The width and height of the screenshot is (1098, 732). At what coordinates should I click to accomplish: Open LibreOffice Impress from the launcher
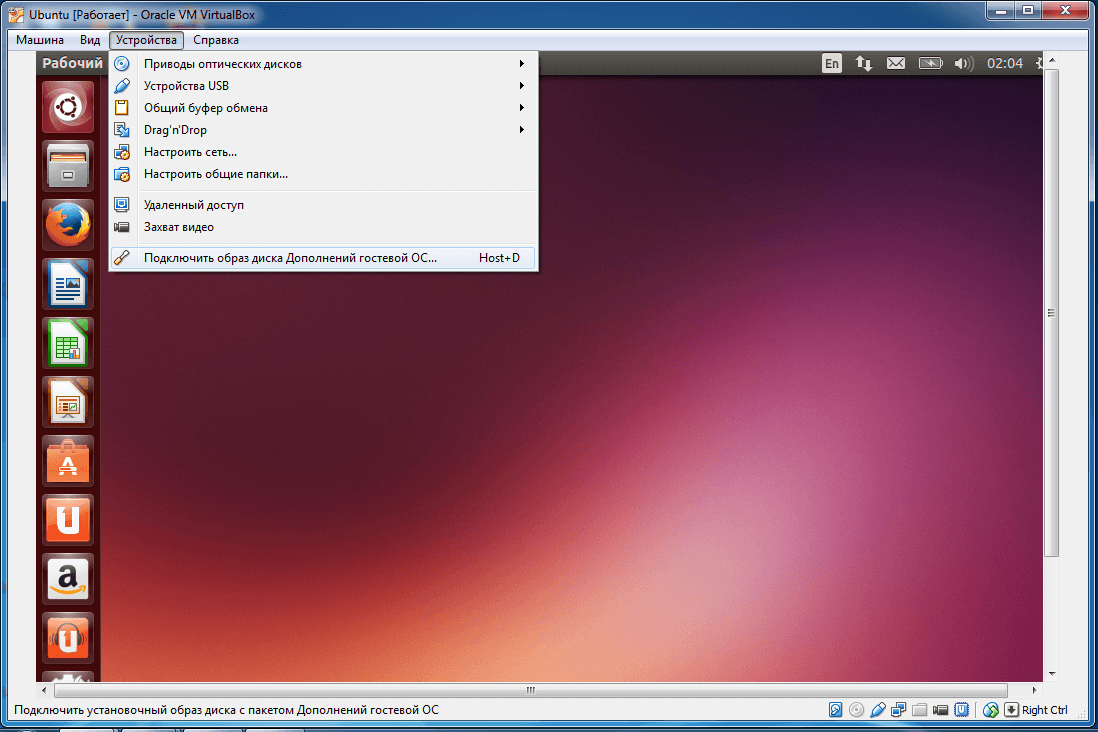(x=68, y=402)
